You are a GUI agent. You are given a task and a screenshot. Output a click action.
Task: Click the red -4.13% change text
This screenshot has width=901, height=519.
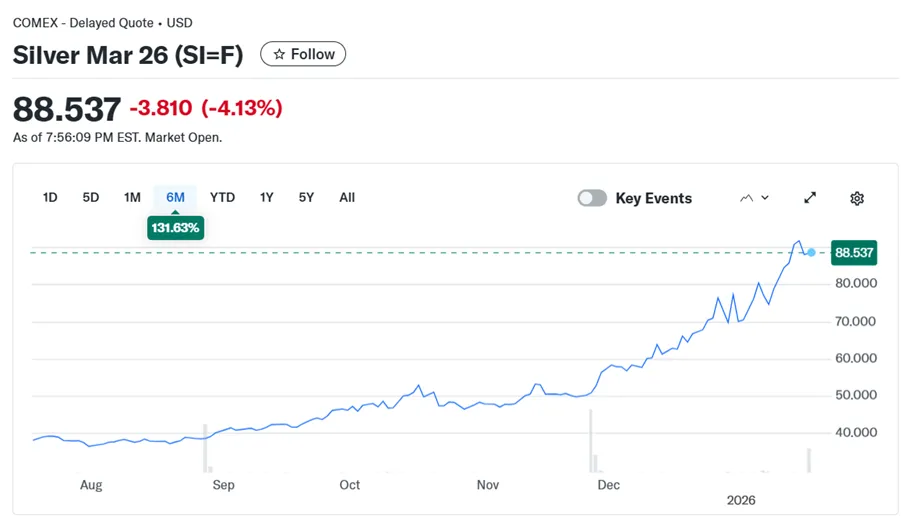click(242, 108)
